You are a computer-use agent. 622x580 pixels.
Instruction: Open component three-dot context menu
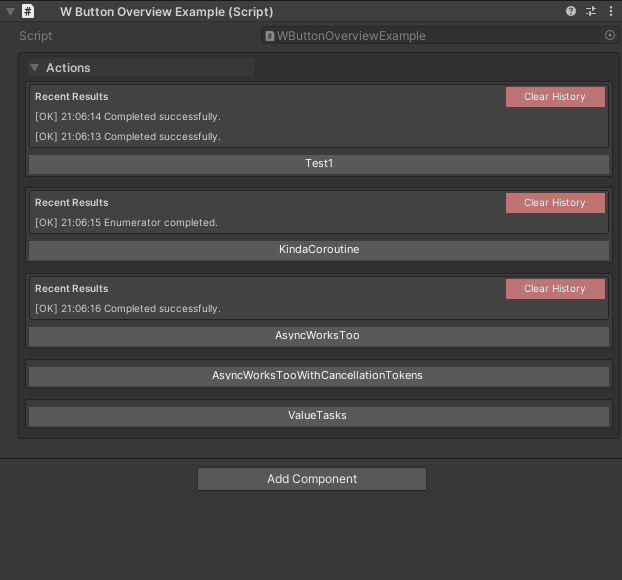pos(610,11)
